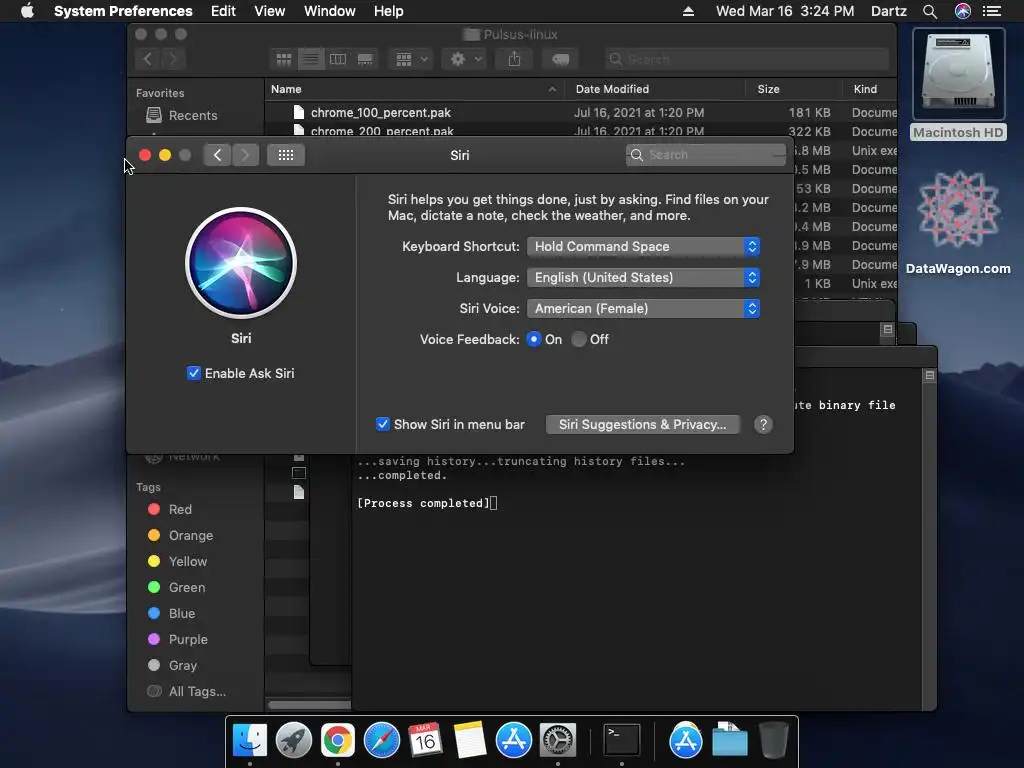Image resolution: width=1024 pixels, height=768 pixels.
Task: Toggle Enable Ask Siri checkbox
Action: click(193, 373)
